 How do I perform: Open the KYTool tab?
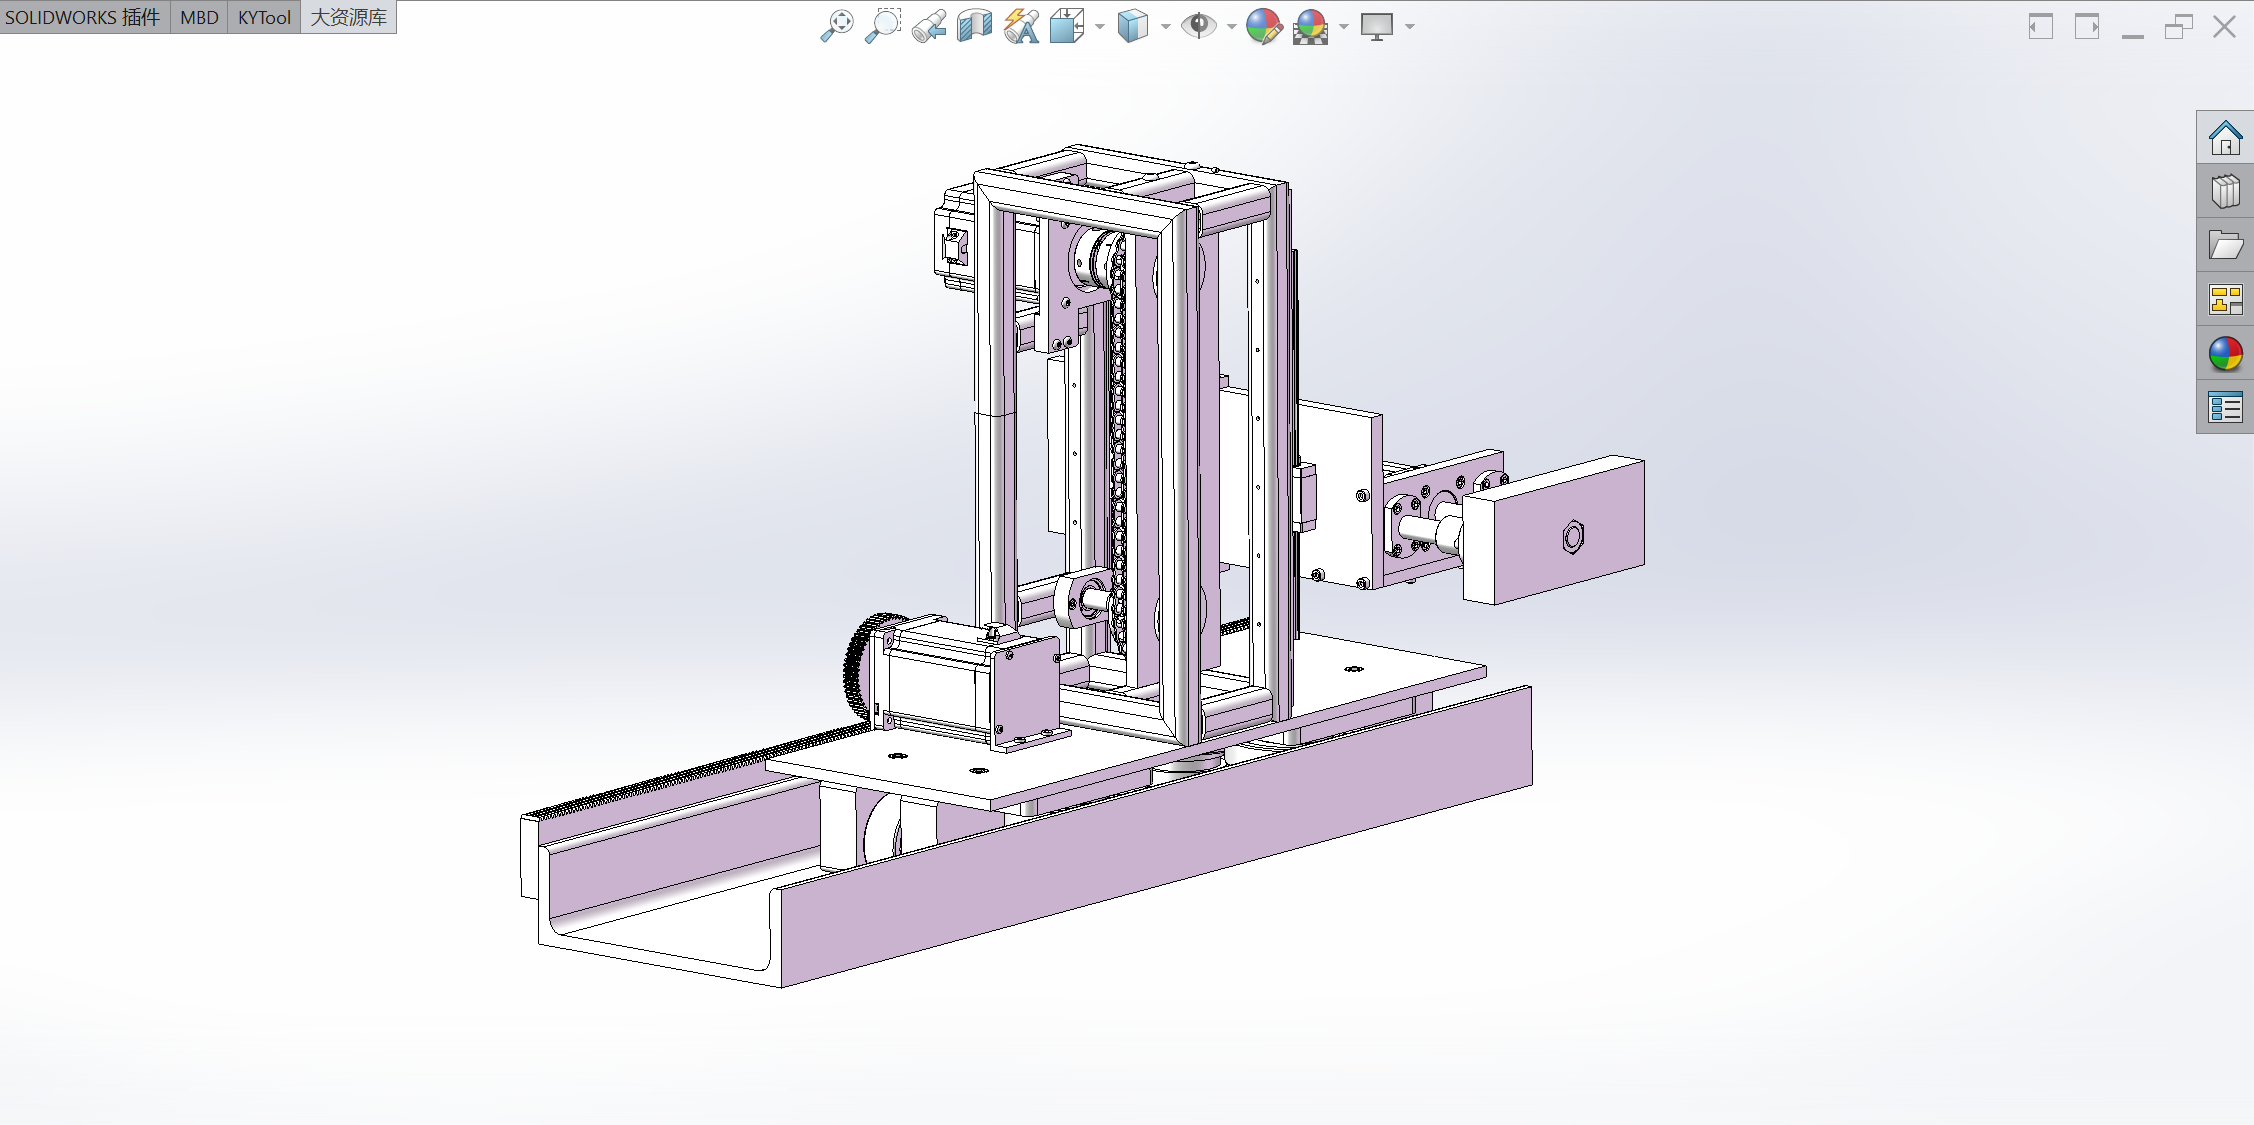pos(264,17)
